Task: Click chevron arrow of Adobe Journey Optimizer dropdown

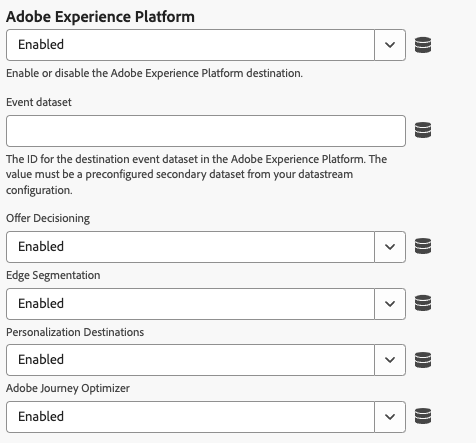Action: (x=390, y=417)
